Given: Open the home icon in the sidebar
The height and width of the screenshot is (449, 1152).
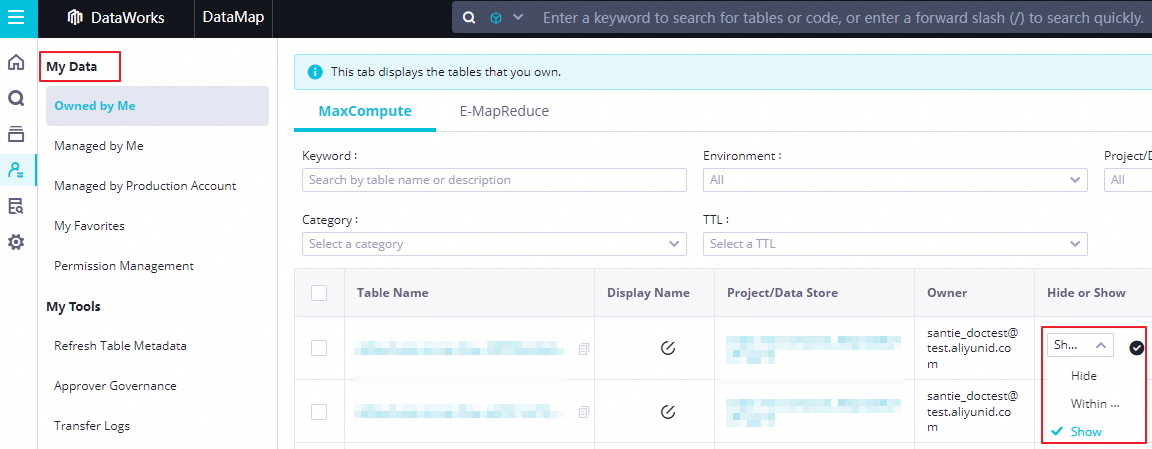Looking at the screenshot, I should click(15, 62).
